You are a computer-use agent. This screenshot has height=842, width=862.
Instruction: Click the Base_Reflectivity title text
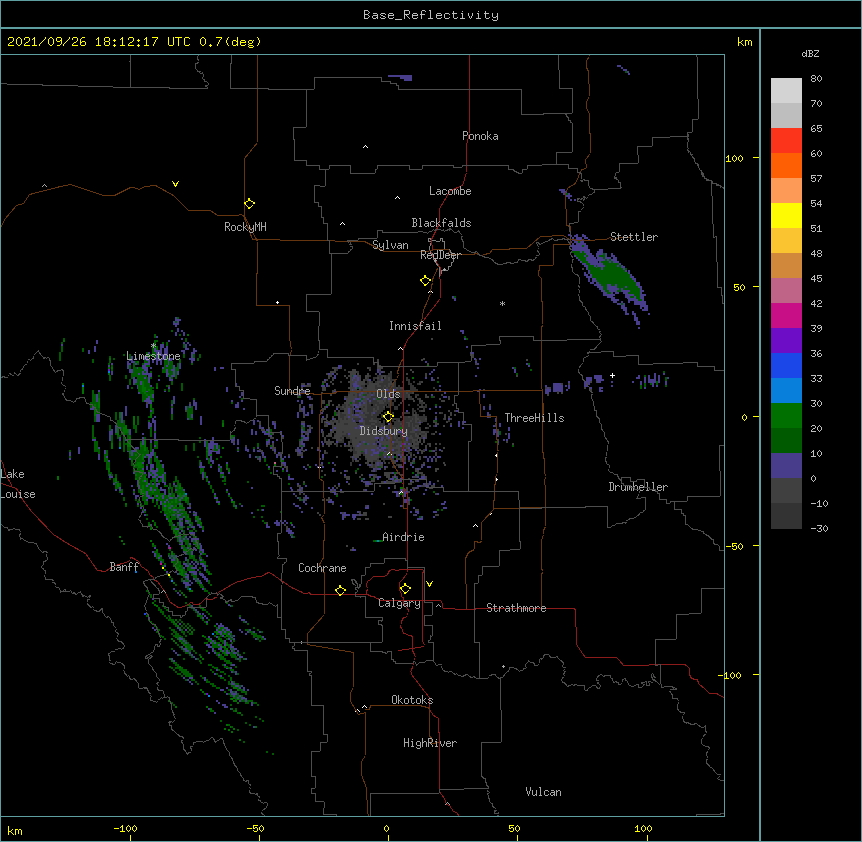tap(431, 15)
